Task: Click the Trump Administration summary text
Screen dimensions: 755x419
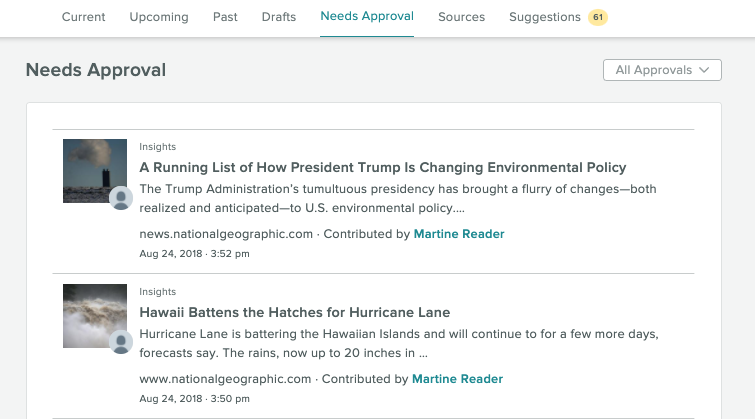Action: pos(398,198)
